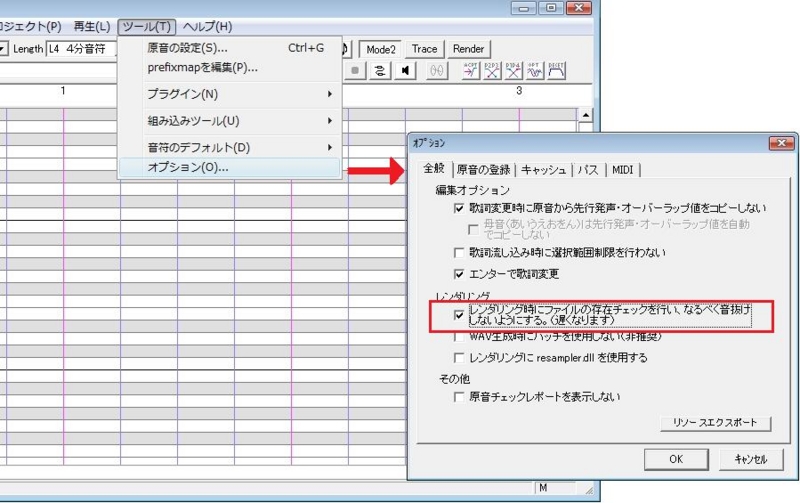Switch to the 原音の登録 tab

(x=483, y=170)
